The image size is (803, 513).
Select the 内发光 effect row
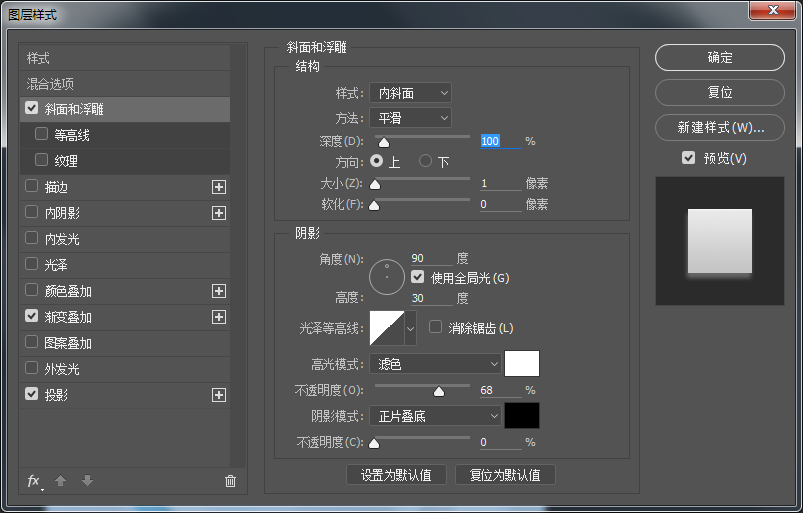125,239
